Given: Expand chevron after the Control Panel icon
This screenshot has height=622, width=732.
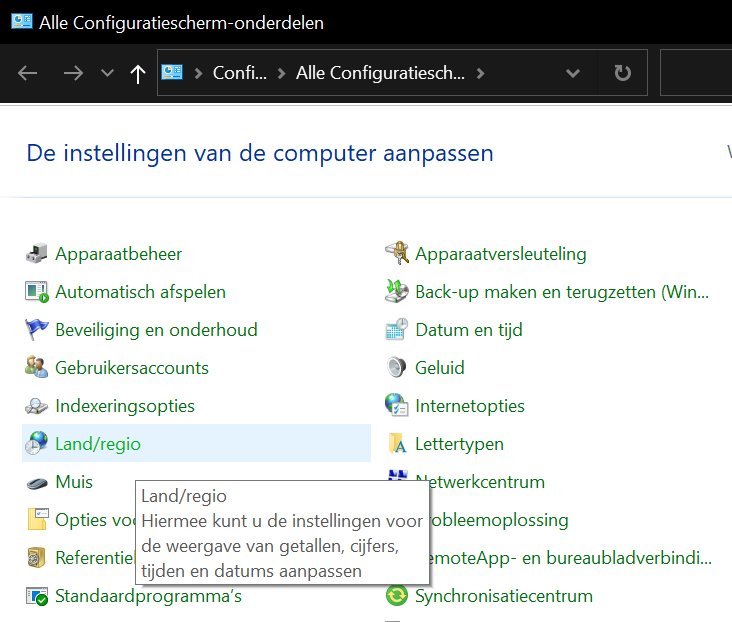Looking at the screenshot, I should tap(198, 73).
